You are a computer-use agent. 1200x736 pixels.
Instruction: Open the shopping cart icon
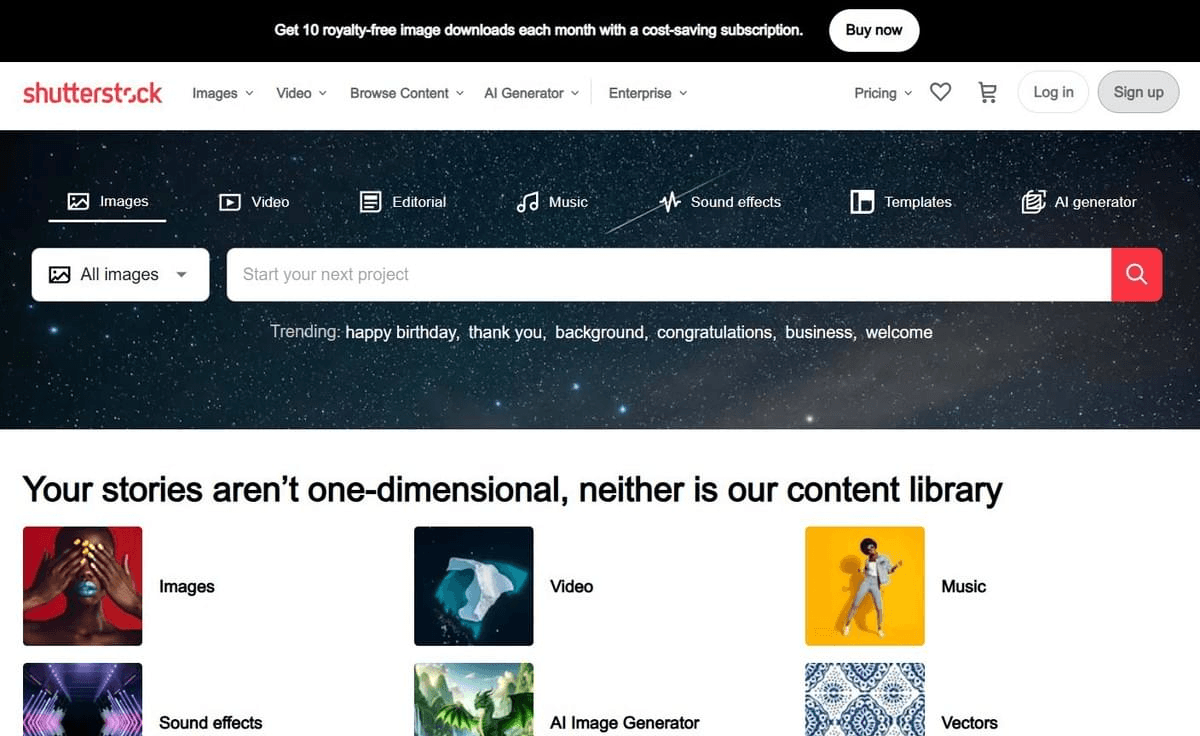tap(987, 92)
